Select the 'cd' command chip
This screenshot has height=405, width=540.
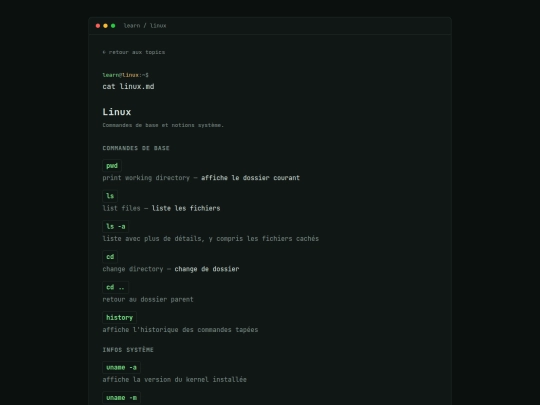[x=110, y=257]
